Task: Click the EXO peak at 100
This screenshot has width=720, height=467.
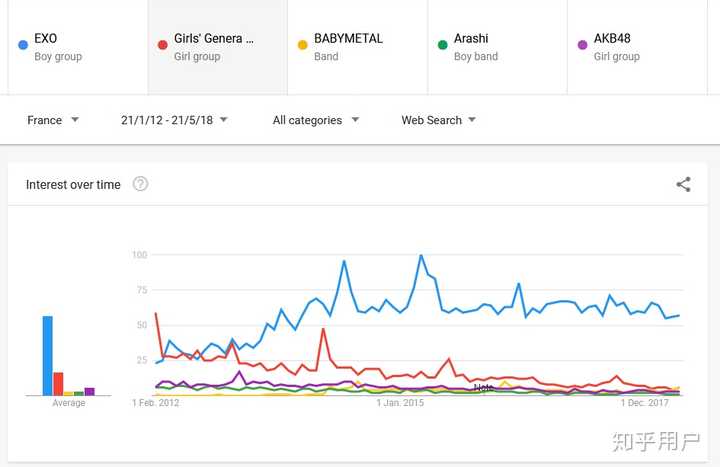Action: (421, 255)
